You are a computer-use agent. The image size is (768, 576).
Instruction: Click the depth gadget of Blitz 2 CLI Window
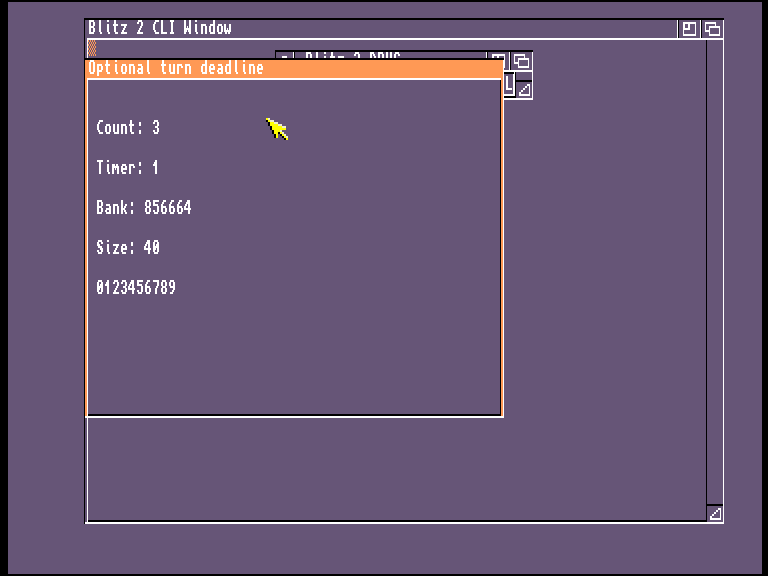(x=712, y=29)
